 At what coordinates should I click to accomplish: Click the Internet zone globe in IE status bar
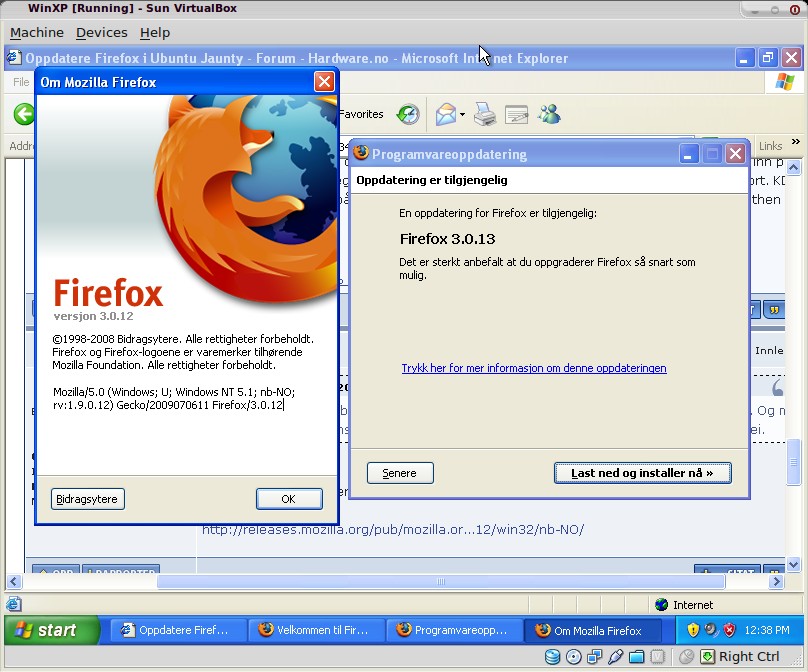coord(662,604)
